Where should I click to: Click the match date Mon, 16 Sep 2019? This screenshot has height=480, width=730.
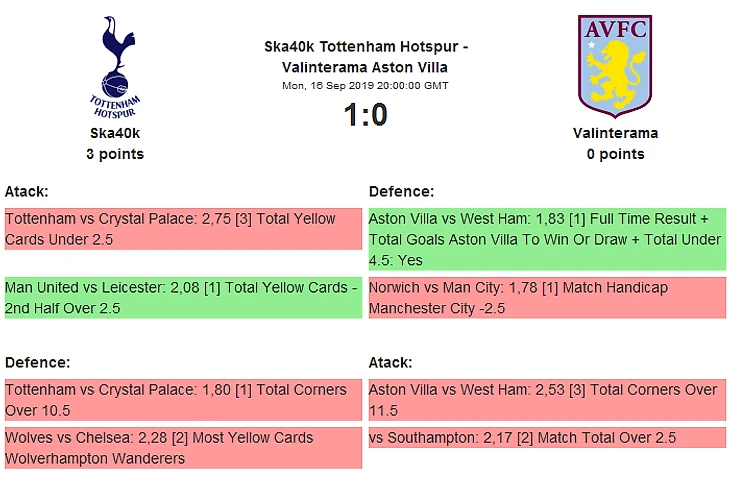click(365, 86)
